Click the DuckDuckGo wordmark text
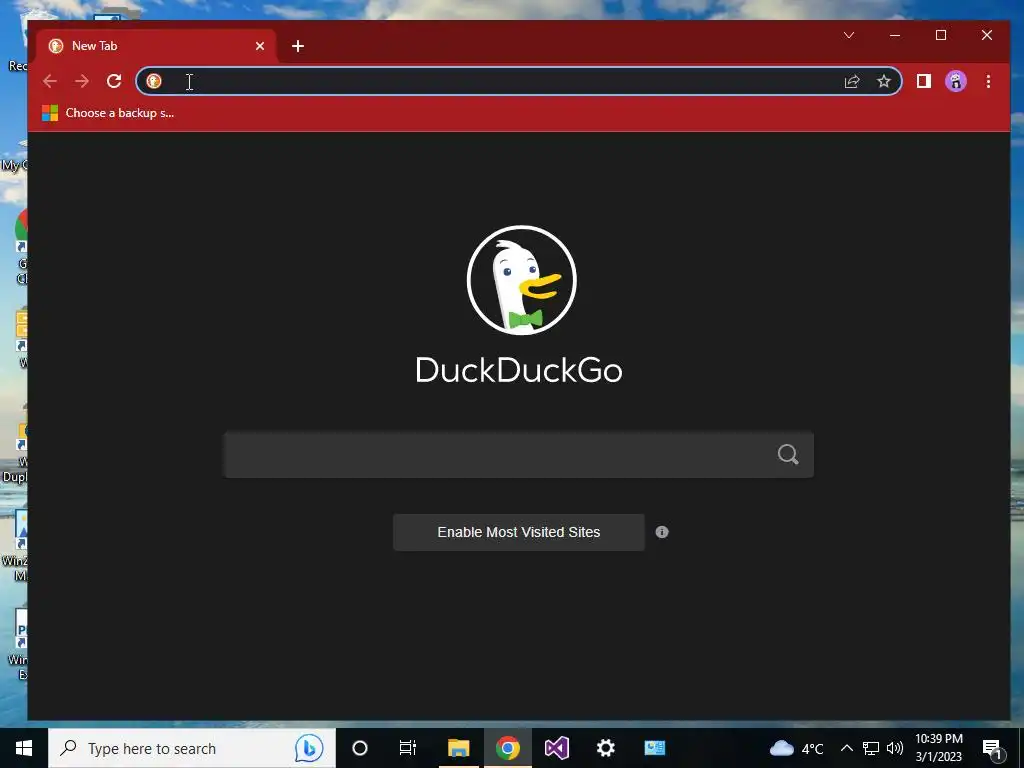 519,370
